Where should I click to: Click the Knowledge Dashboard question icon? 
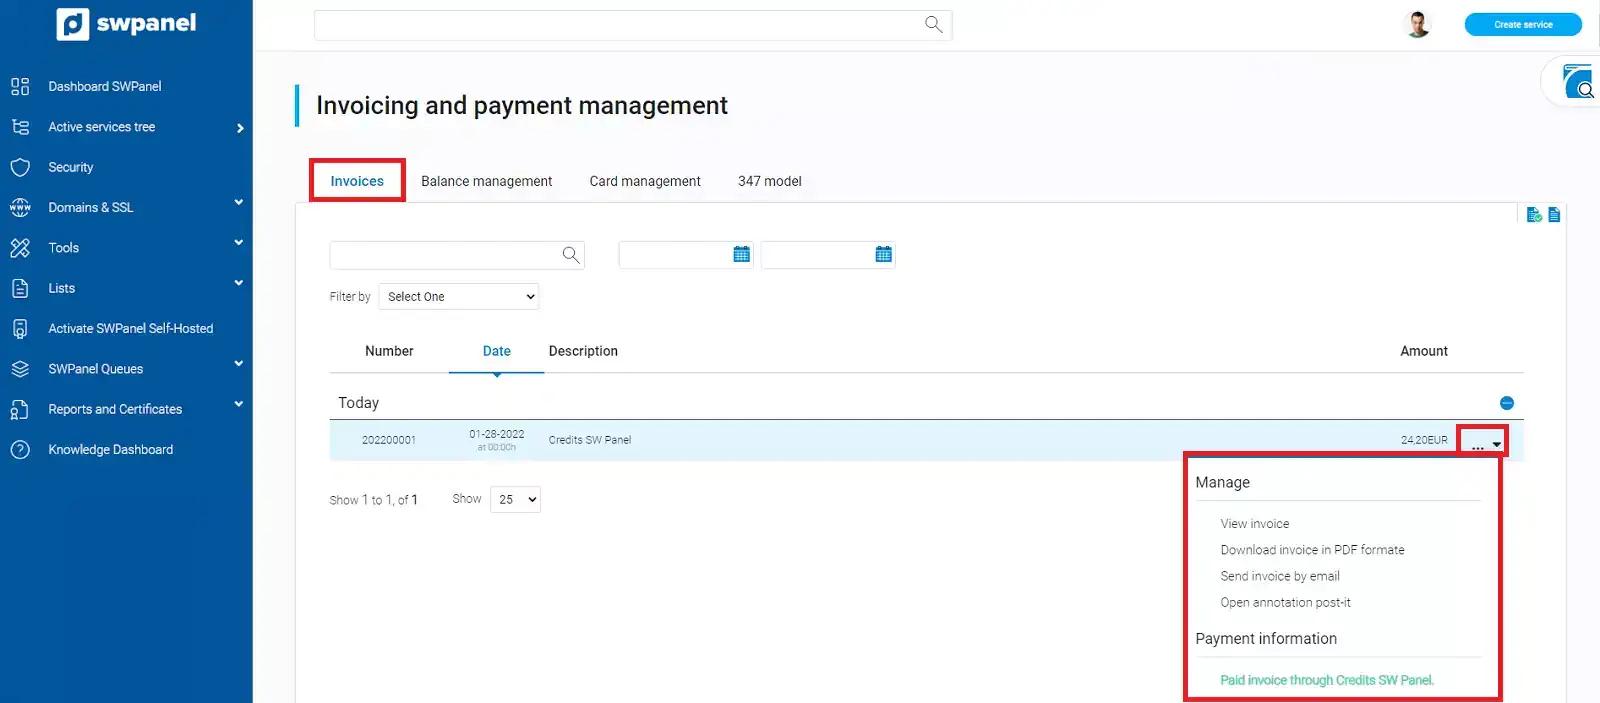coord(20,449)
